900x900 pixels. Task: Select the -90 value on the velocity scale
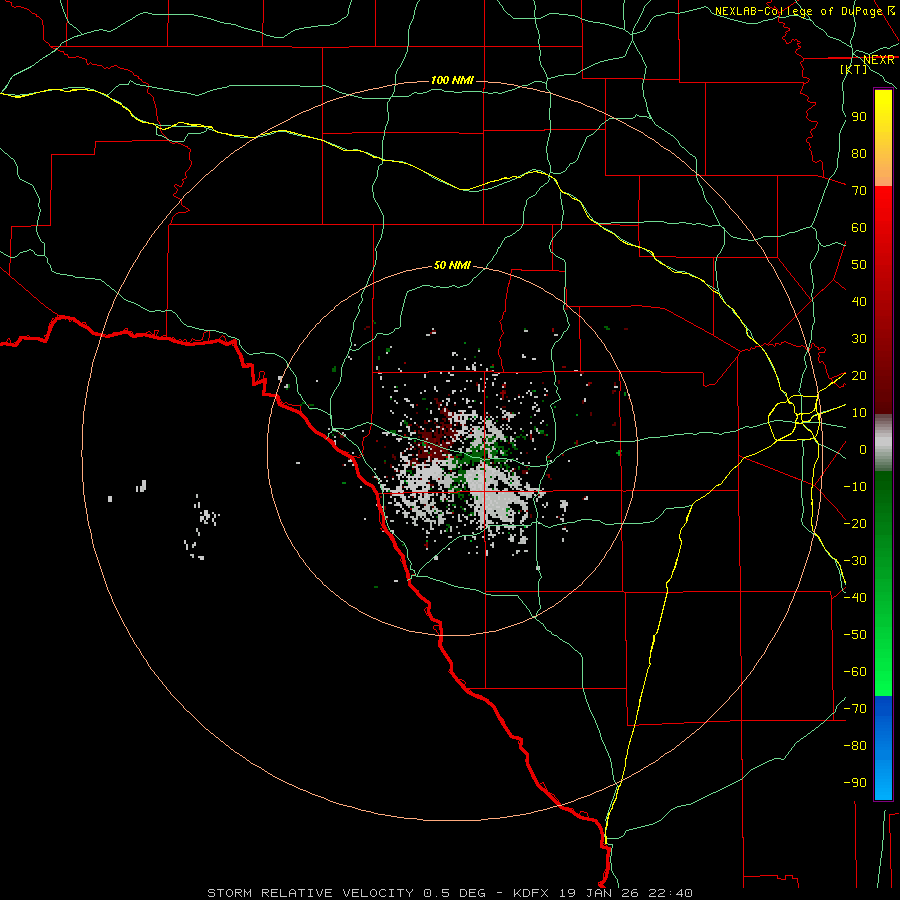click(x=855, y=783)
